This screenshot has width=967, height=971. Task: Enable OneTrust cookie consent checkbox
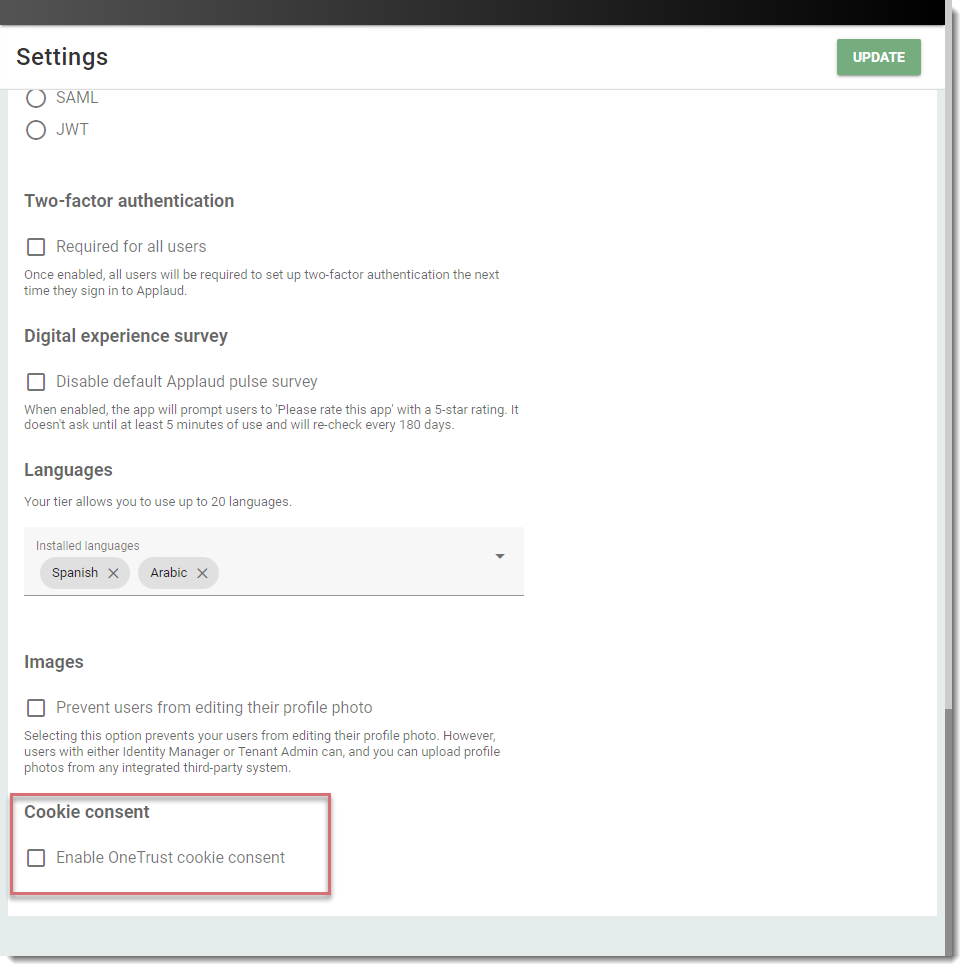36,858
